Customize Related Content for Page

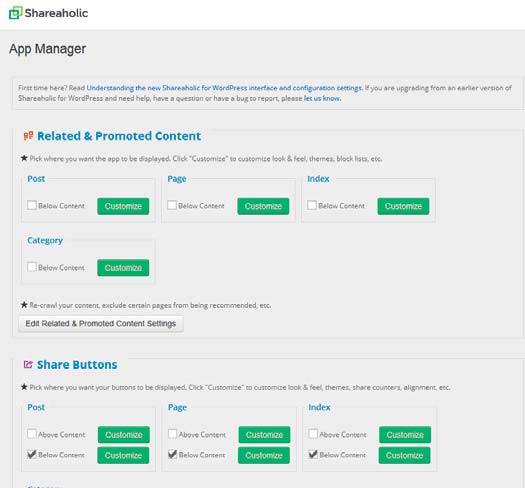click(263, 206)
